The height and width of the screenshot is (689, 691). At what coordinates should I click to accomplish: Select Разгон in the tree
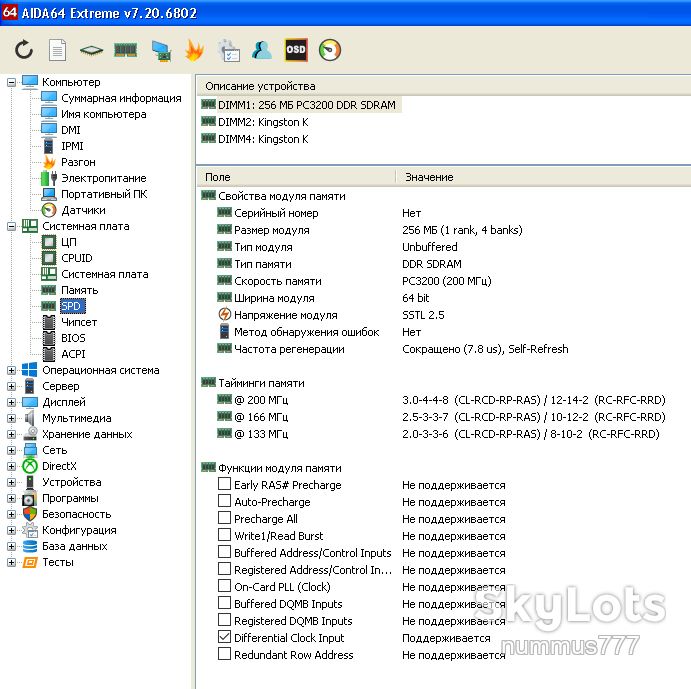click(x=78, y=162)
